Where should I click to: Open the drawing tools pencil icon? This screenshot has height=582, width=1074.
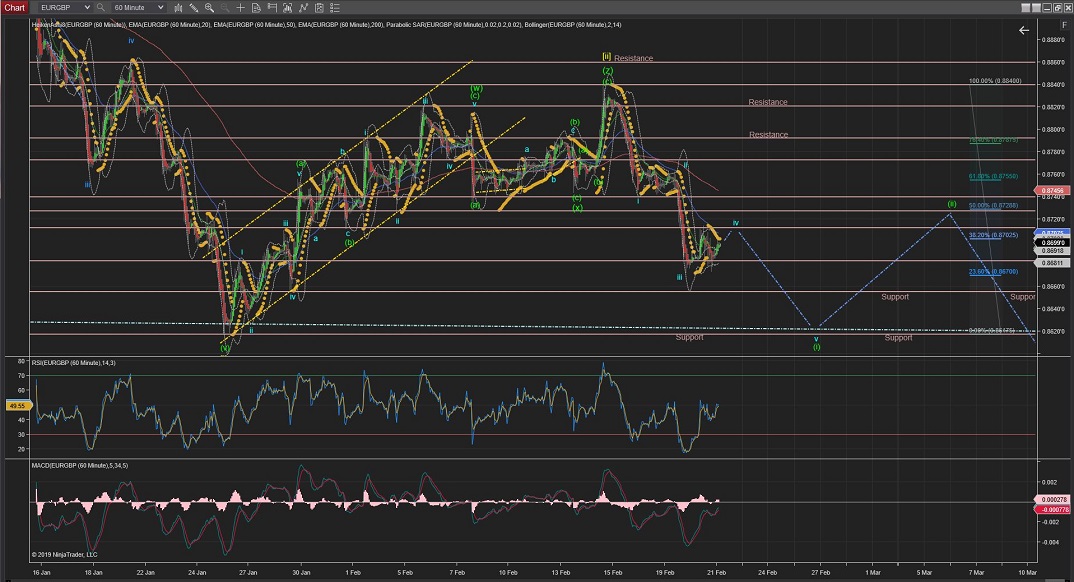[x=196, y=7]
